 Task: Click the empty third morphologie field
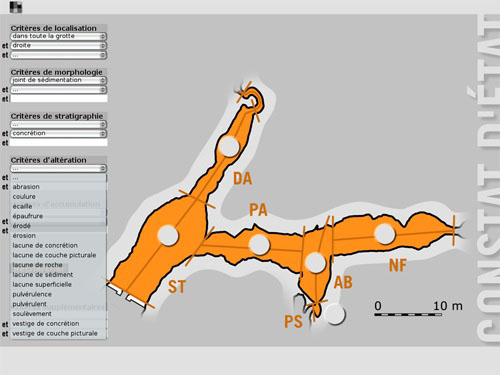point(59,99)
